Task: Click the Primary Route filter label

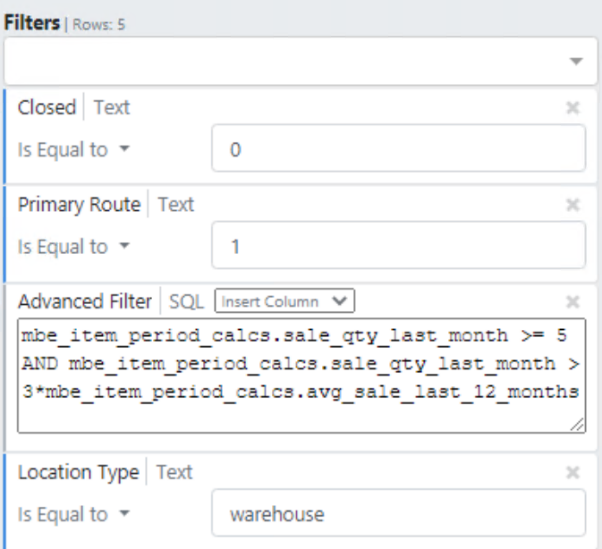Action: click(79, 204)
